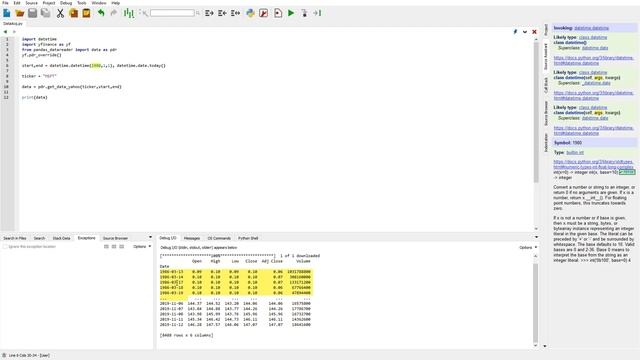Screen dimensions: 640x360
Task: Open the File menu
Action: [x=5, y=3]
